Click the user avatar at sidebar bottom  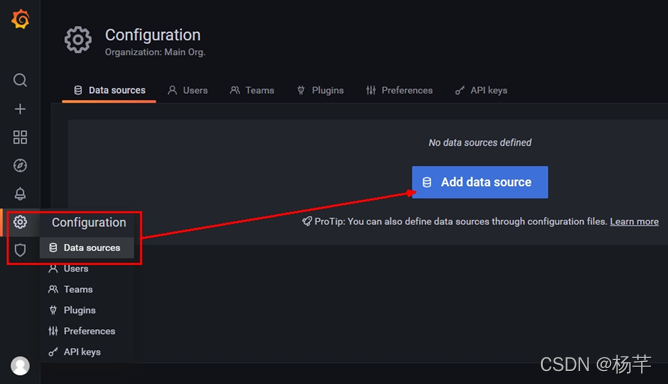pos(20,366)
